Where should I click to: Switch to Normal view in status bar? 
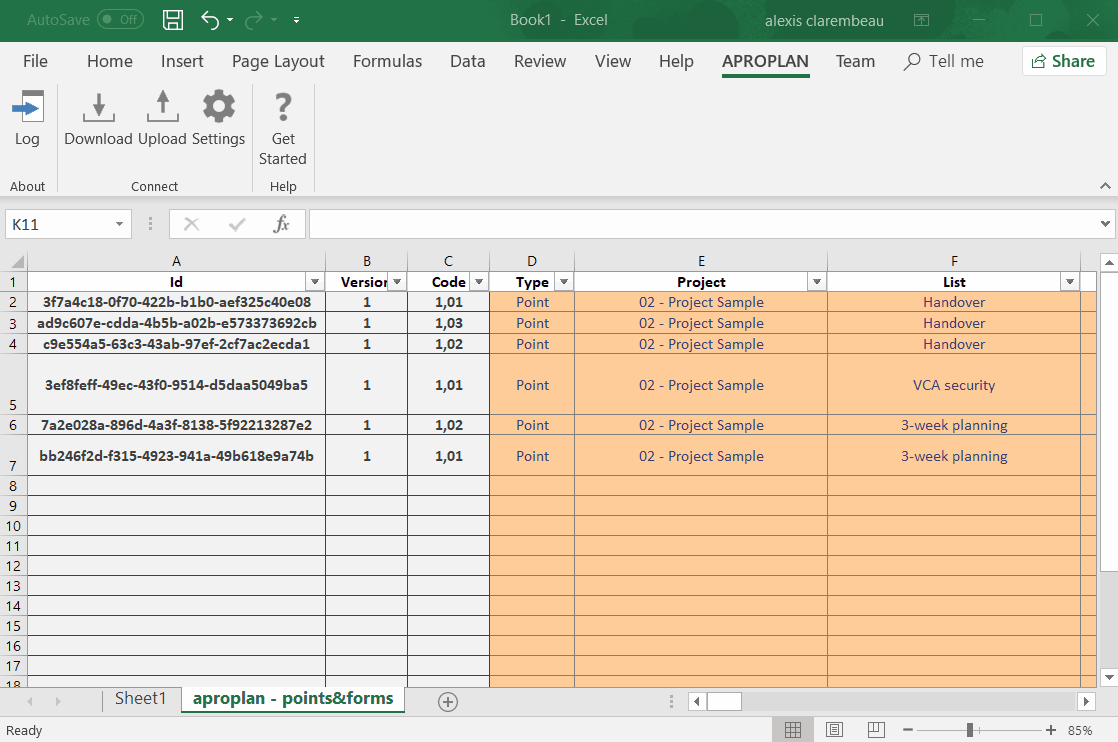tap(793, 730)
